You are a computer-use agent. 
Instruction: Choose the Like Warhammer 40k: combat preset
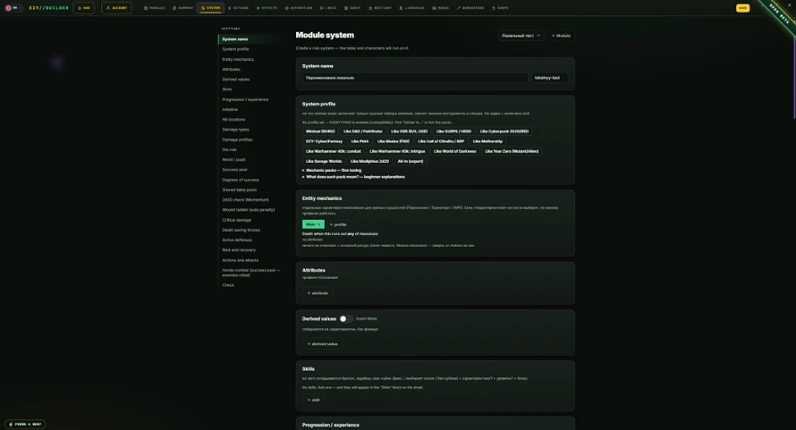tap(334, 151)
